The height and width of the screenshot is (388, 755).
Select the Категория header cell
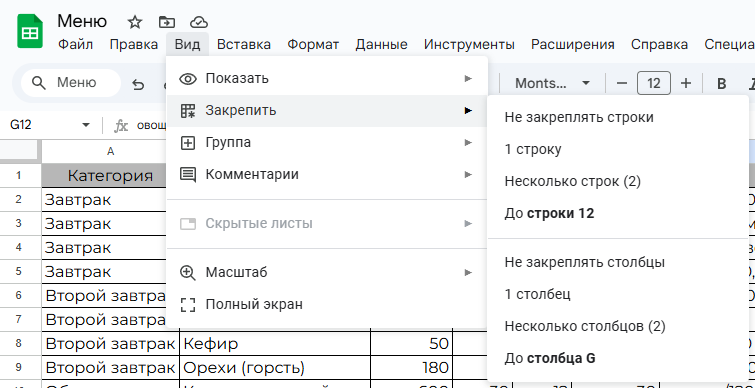[x=110, y=176]
